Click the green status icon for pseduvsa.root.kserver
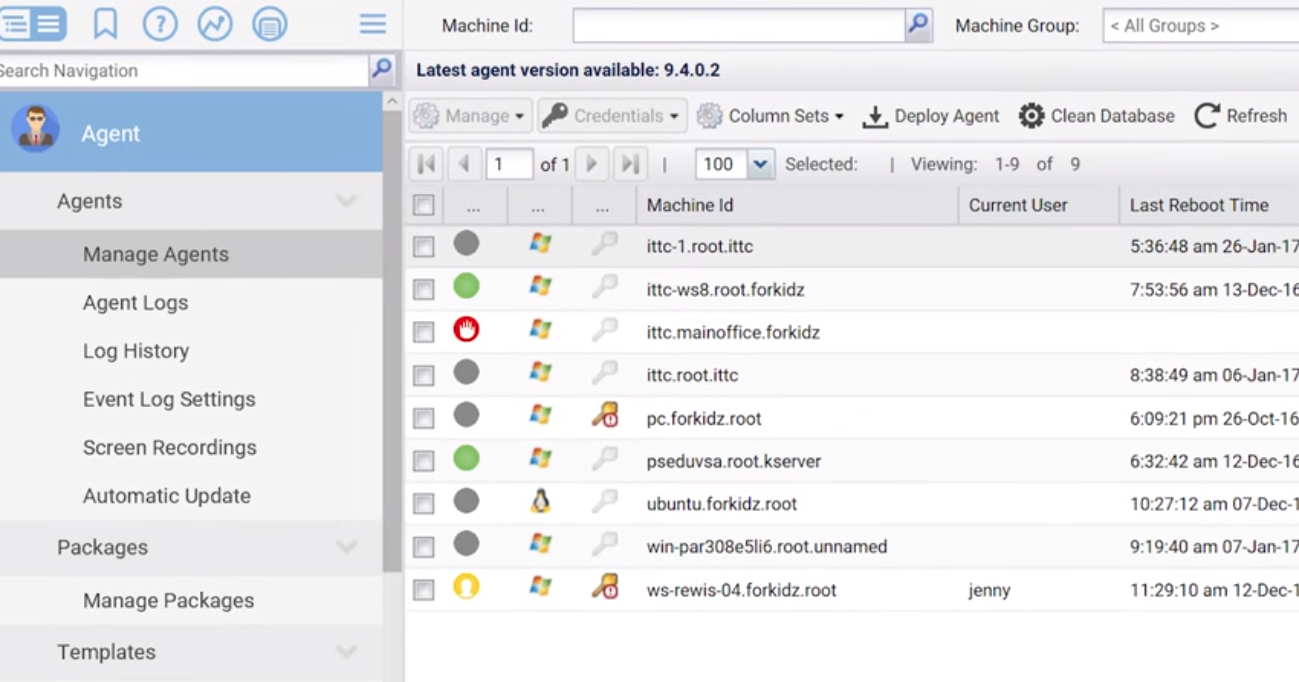Image resolution: width=1299 pixels, height=682 pixels. pos(466,458)
